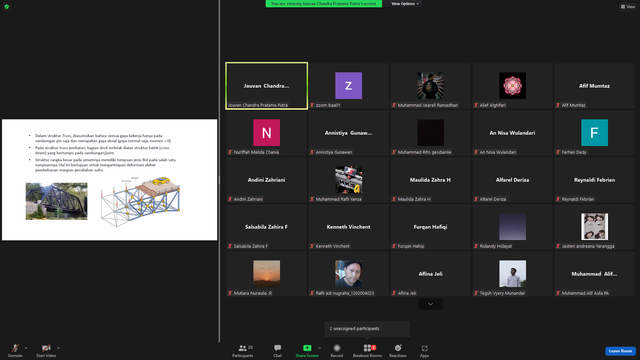Click the green Share Screen button

click(307, 350)
